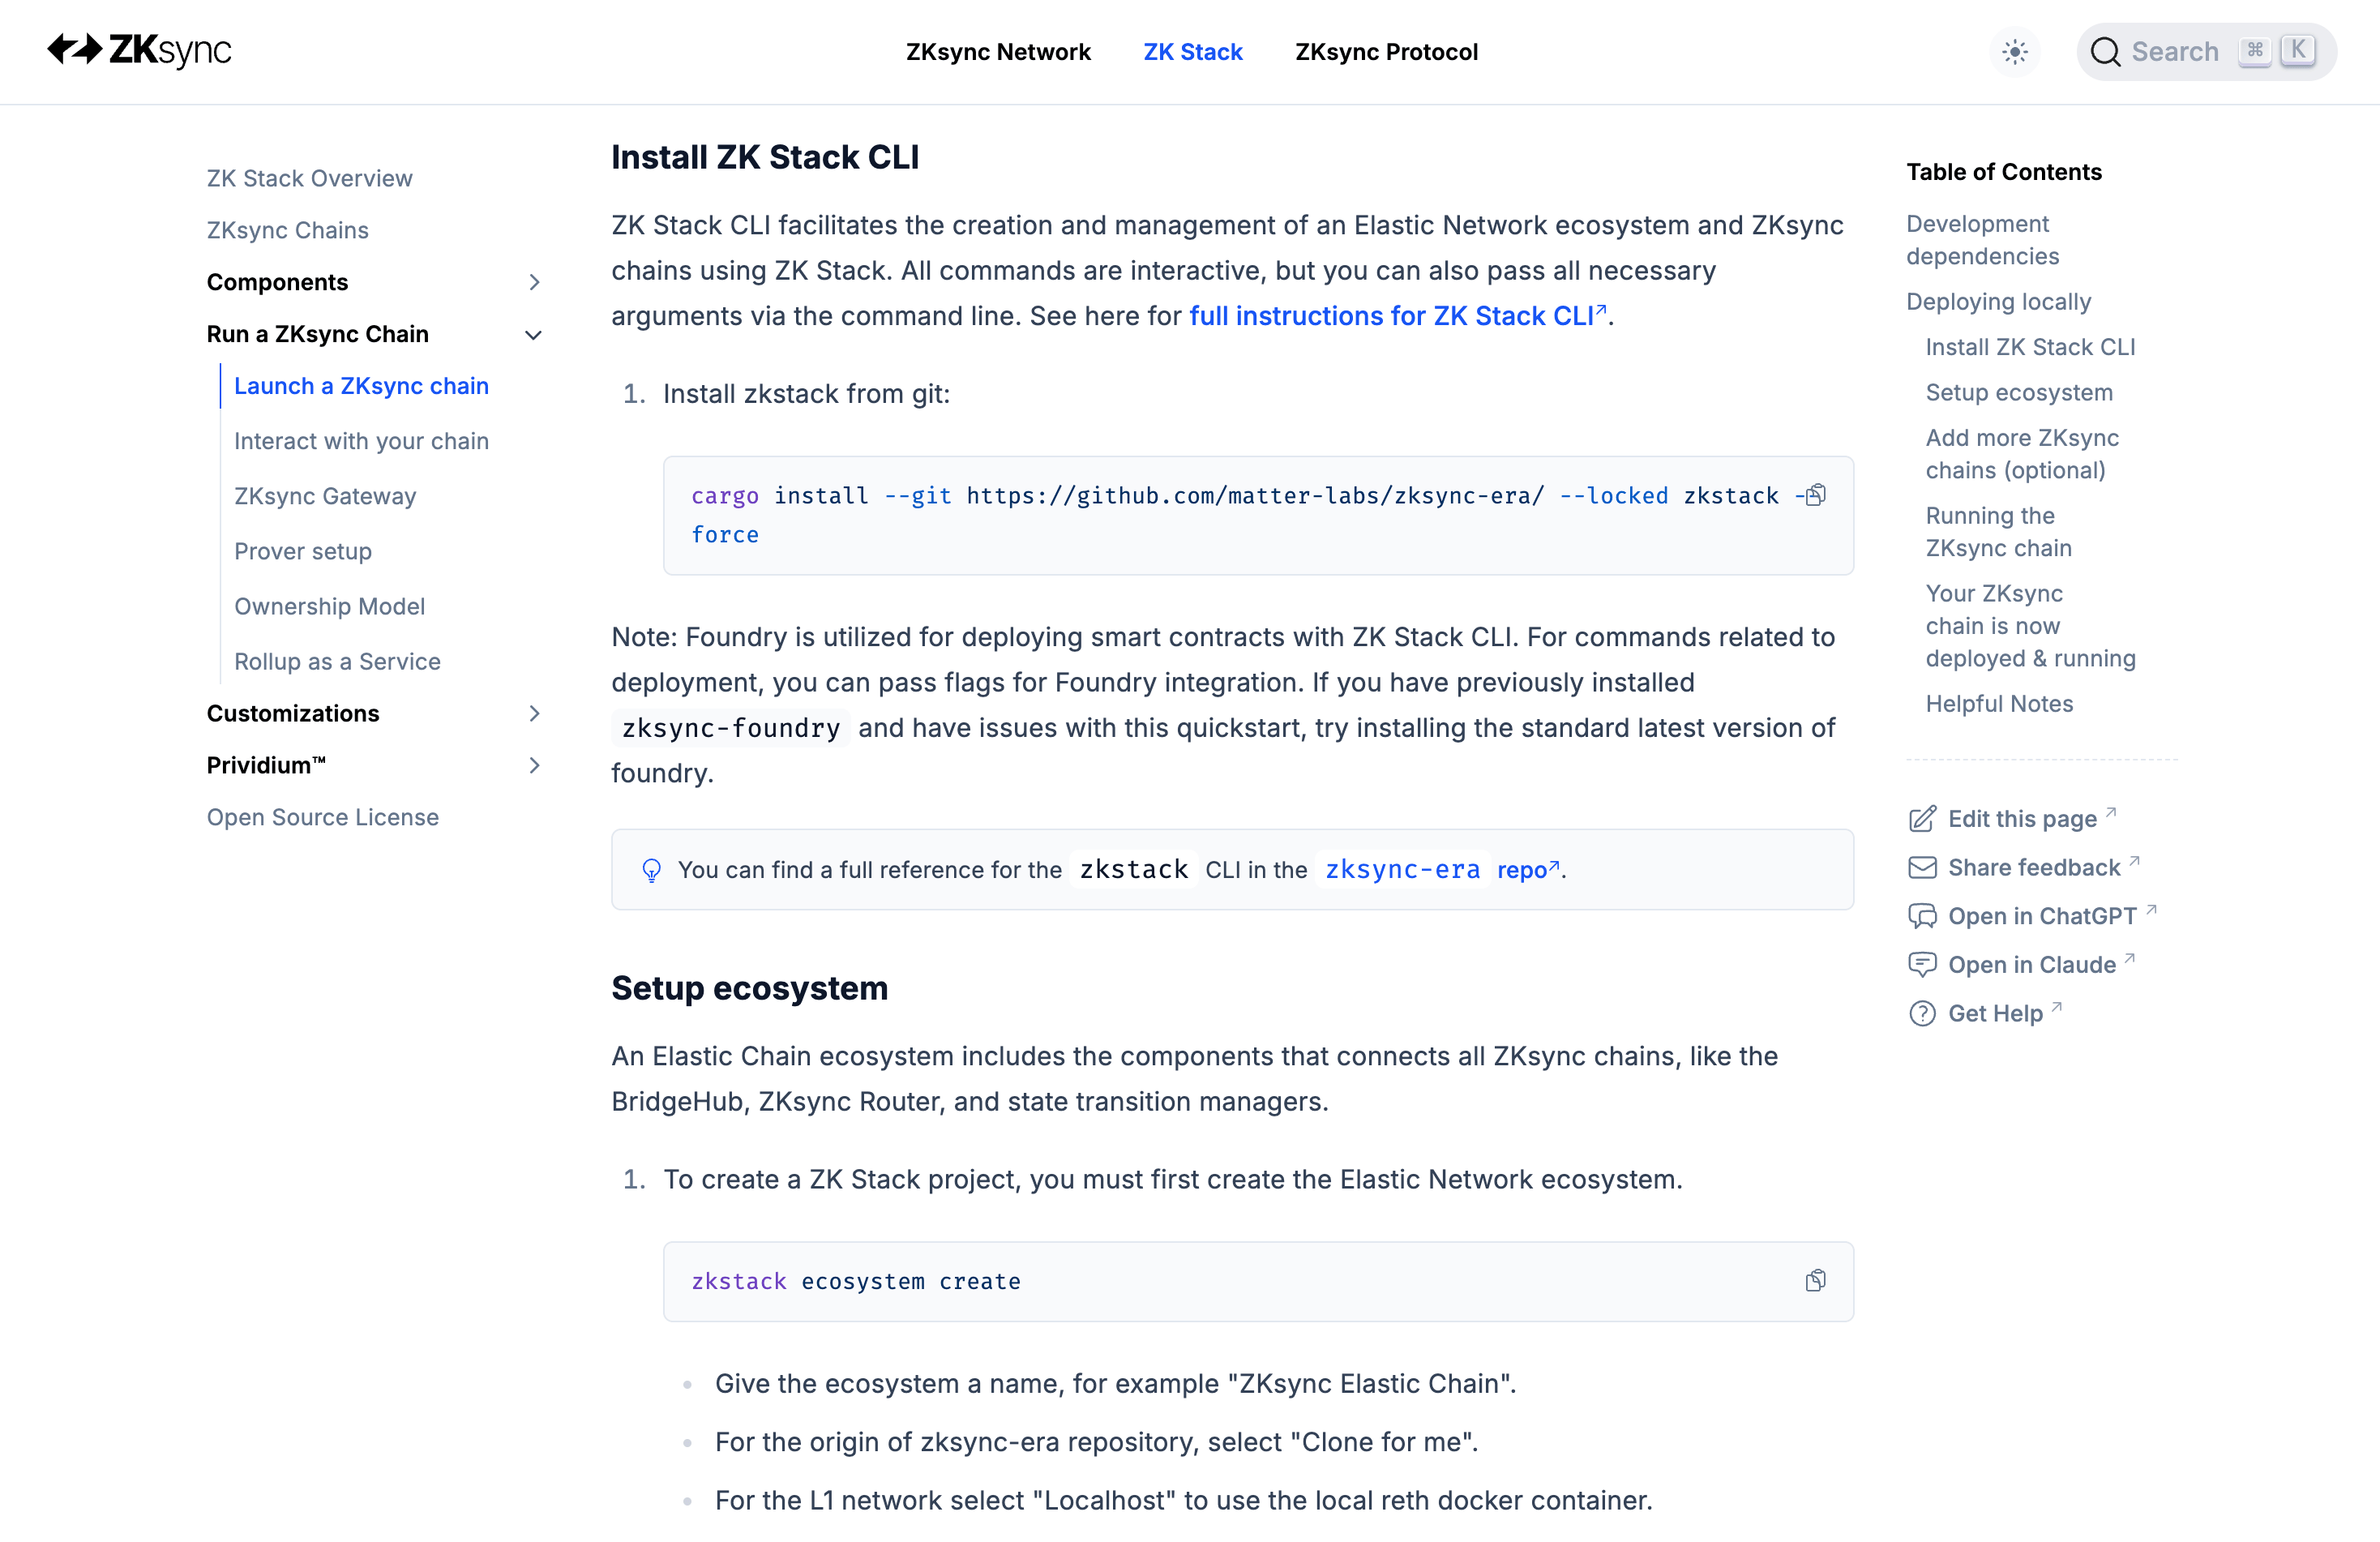2380x1542 pixels.
Task: Open Open Source License page
Action: tap(323, 817)
